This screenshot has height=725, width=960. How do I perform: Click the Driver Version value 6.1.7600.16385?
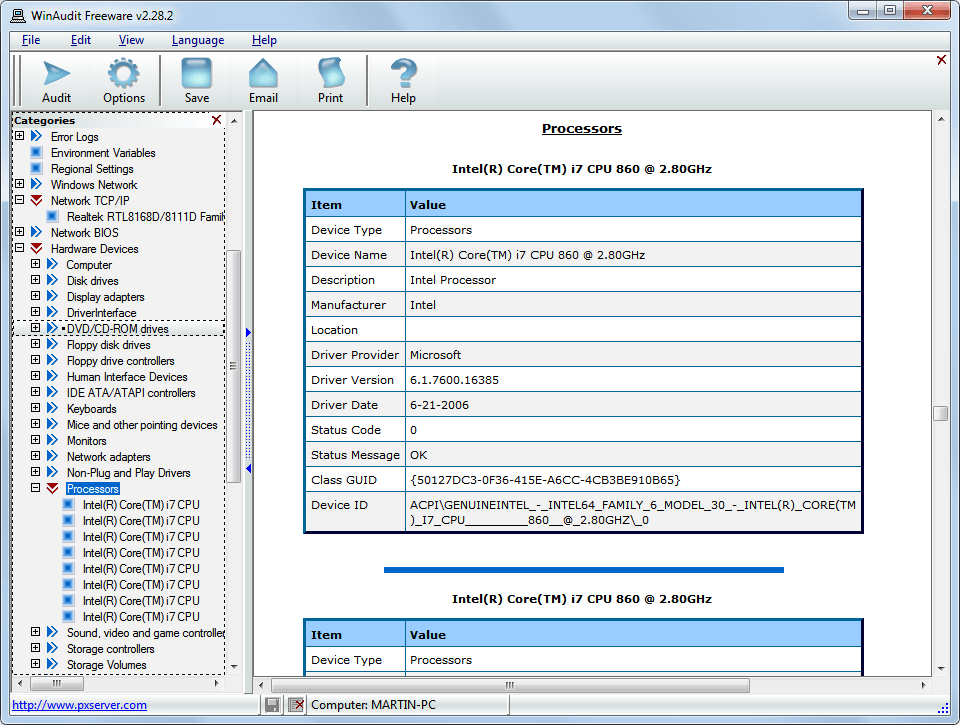click(x=454, y=380)
